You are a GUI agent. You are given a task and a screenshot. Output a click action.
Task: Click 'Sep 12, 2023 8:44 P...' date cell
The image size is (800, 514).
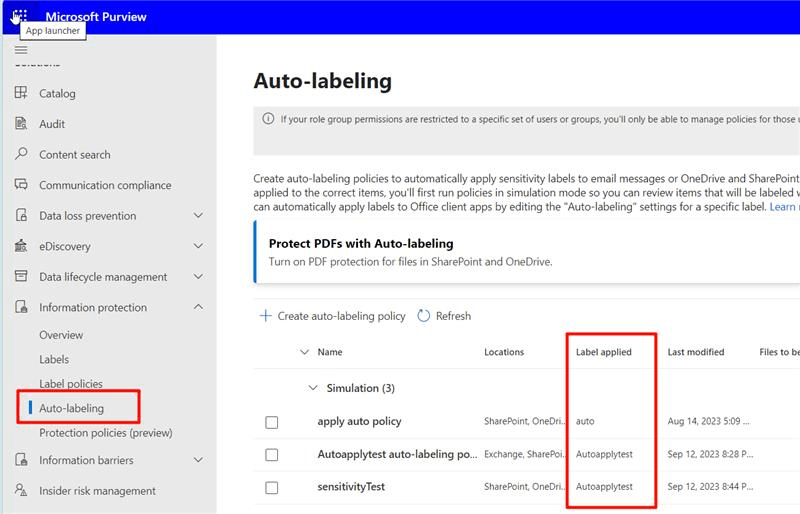tap(710, 486)
